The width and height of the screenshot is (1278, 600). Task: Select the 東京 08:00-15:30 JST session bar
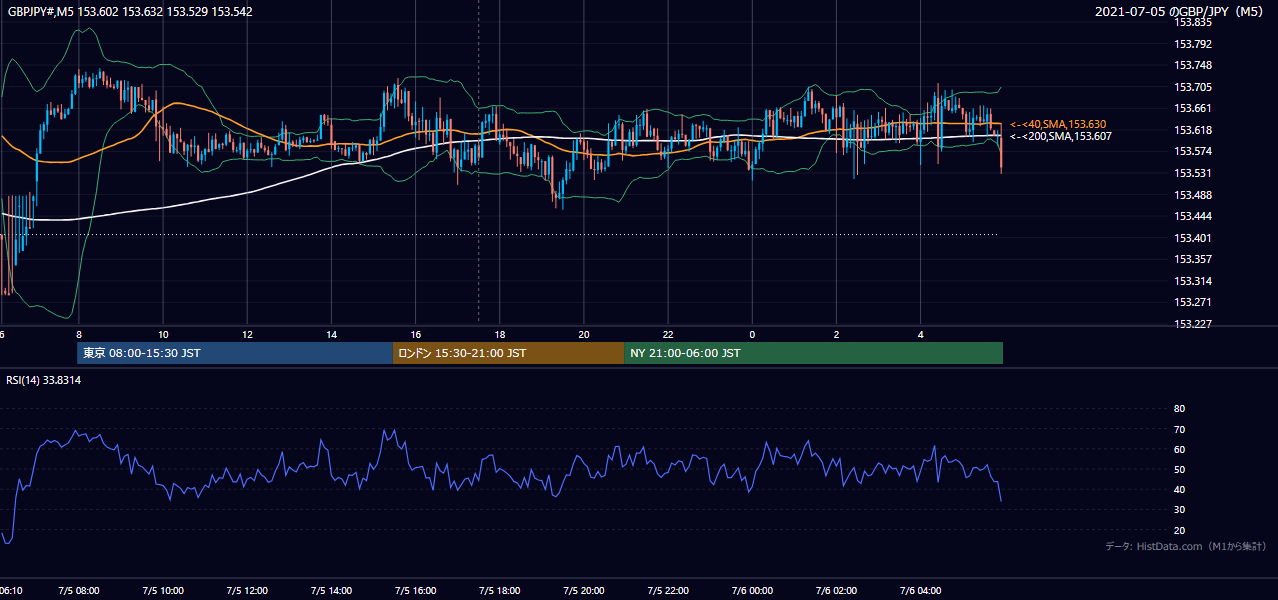(x=235, y=353)
